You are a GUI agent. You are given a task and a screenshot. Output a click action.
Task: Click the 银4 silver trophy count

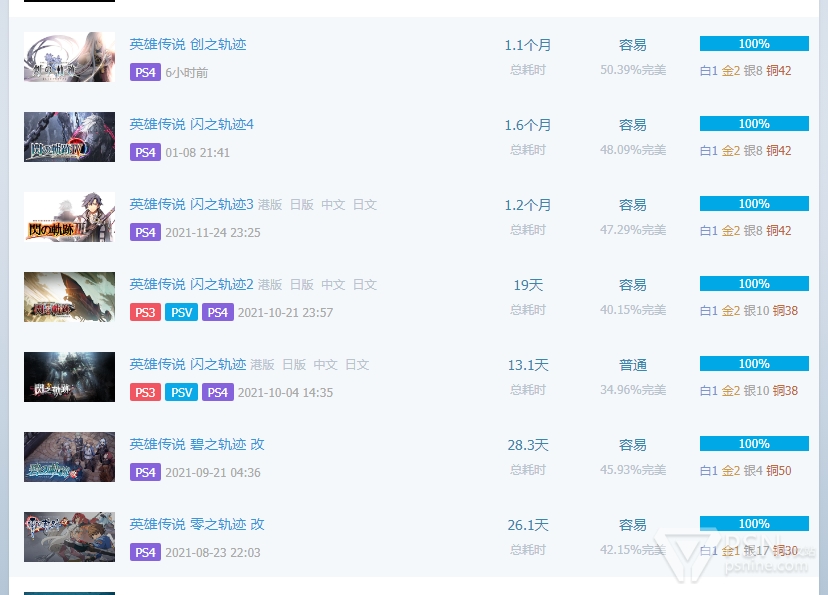click(x=753, y=471)
